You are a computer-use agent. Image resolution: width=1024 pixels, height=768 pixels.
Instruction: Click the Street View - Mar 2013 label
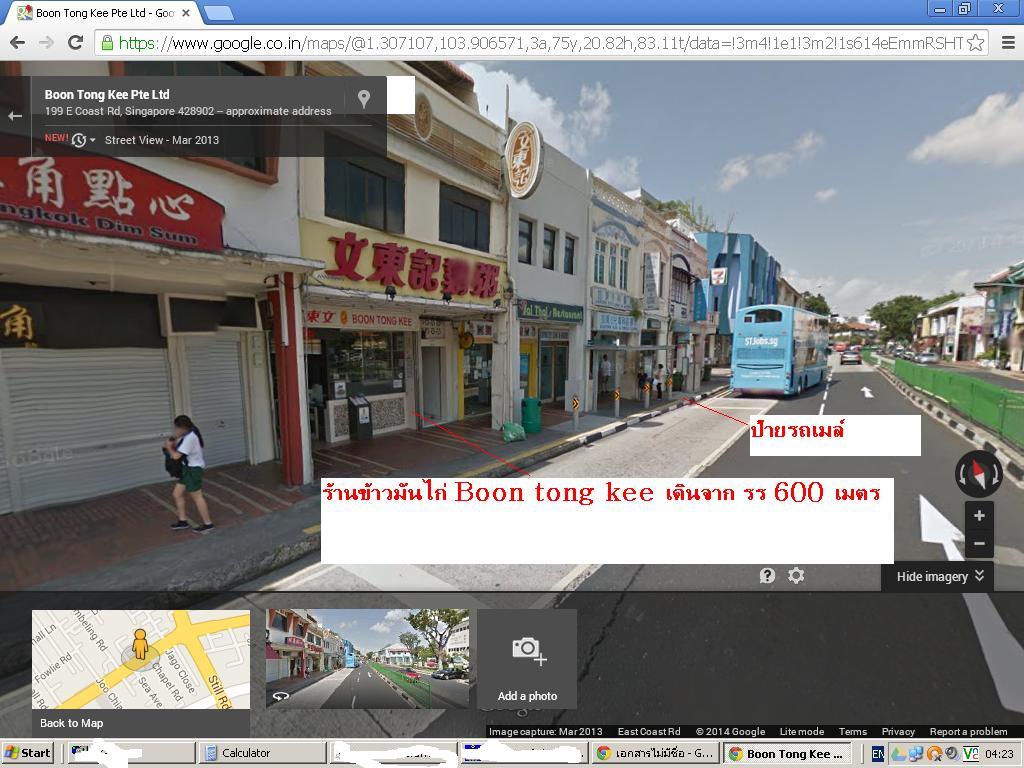coord(162,140)
